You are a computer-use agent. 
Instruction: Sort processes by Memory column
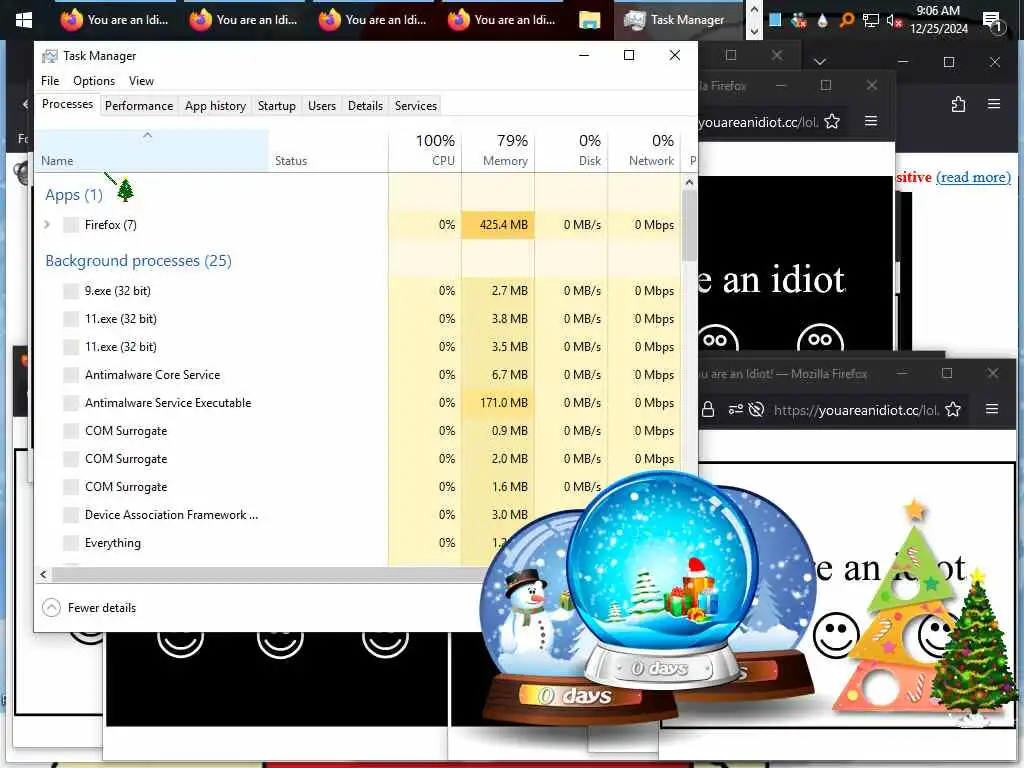(x=498, y=150)
